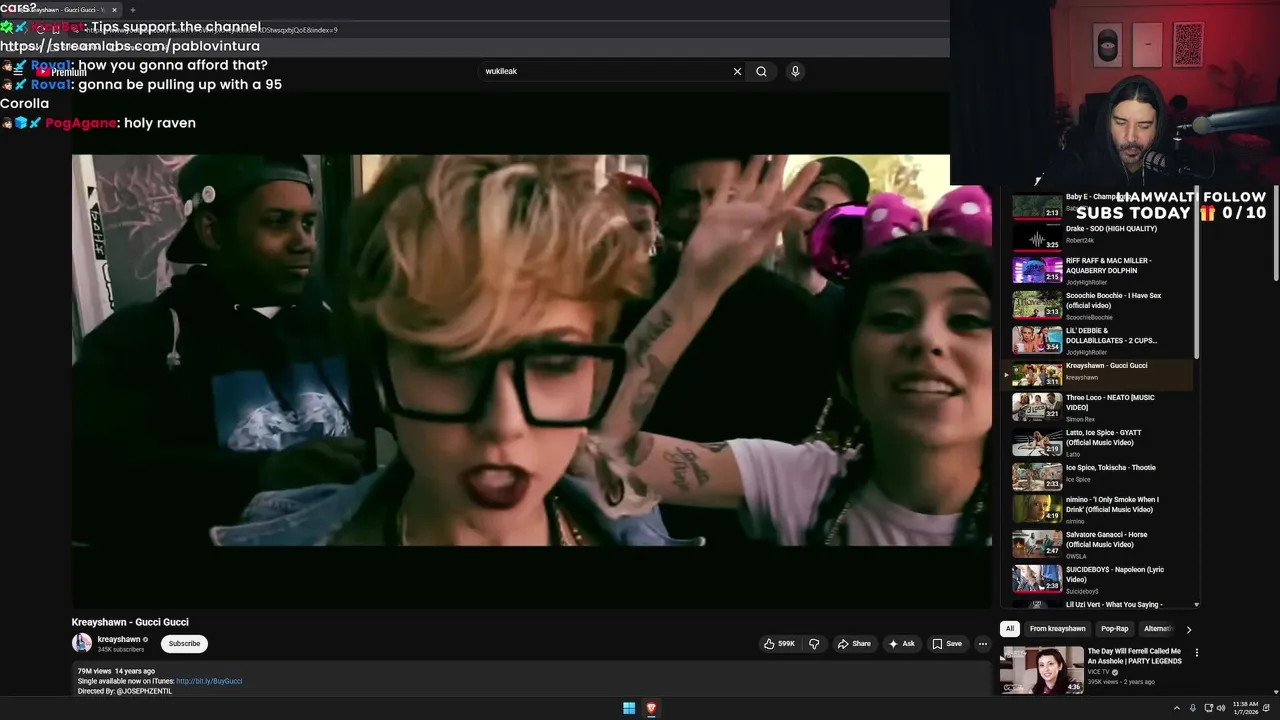Click into the search field containing wukileak

pyautogui.click(x=605, y=71)
